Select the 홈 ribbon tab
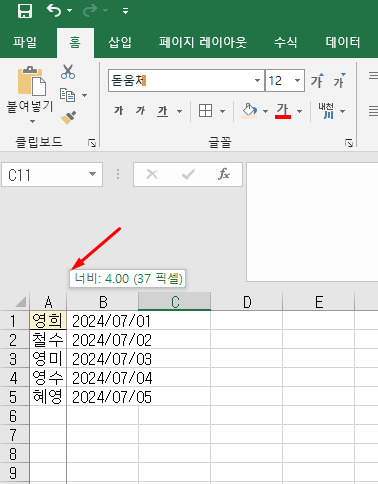 click(x=75, y=42)
